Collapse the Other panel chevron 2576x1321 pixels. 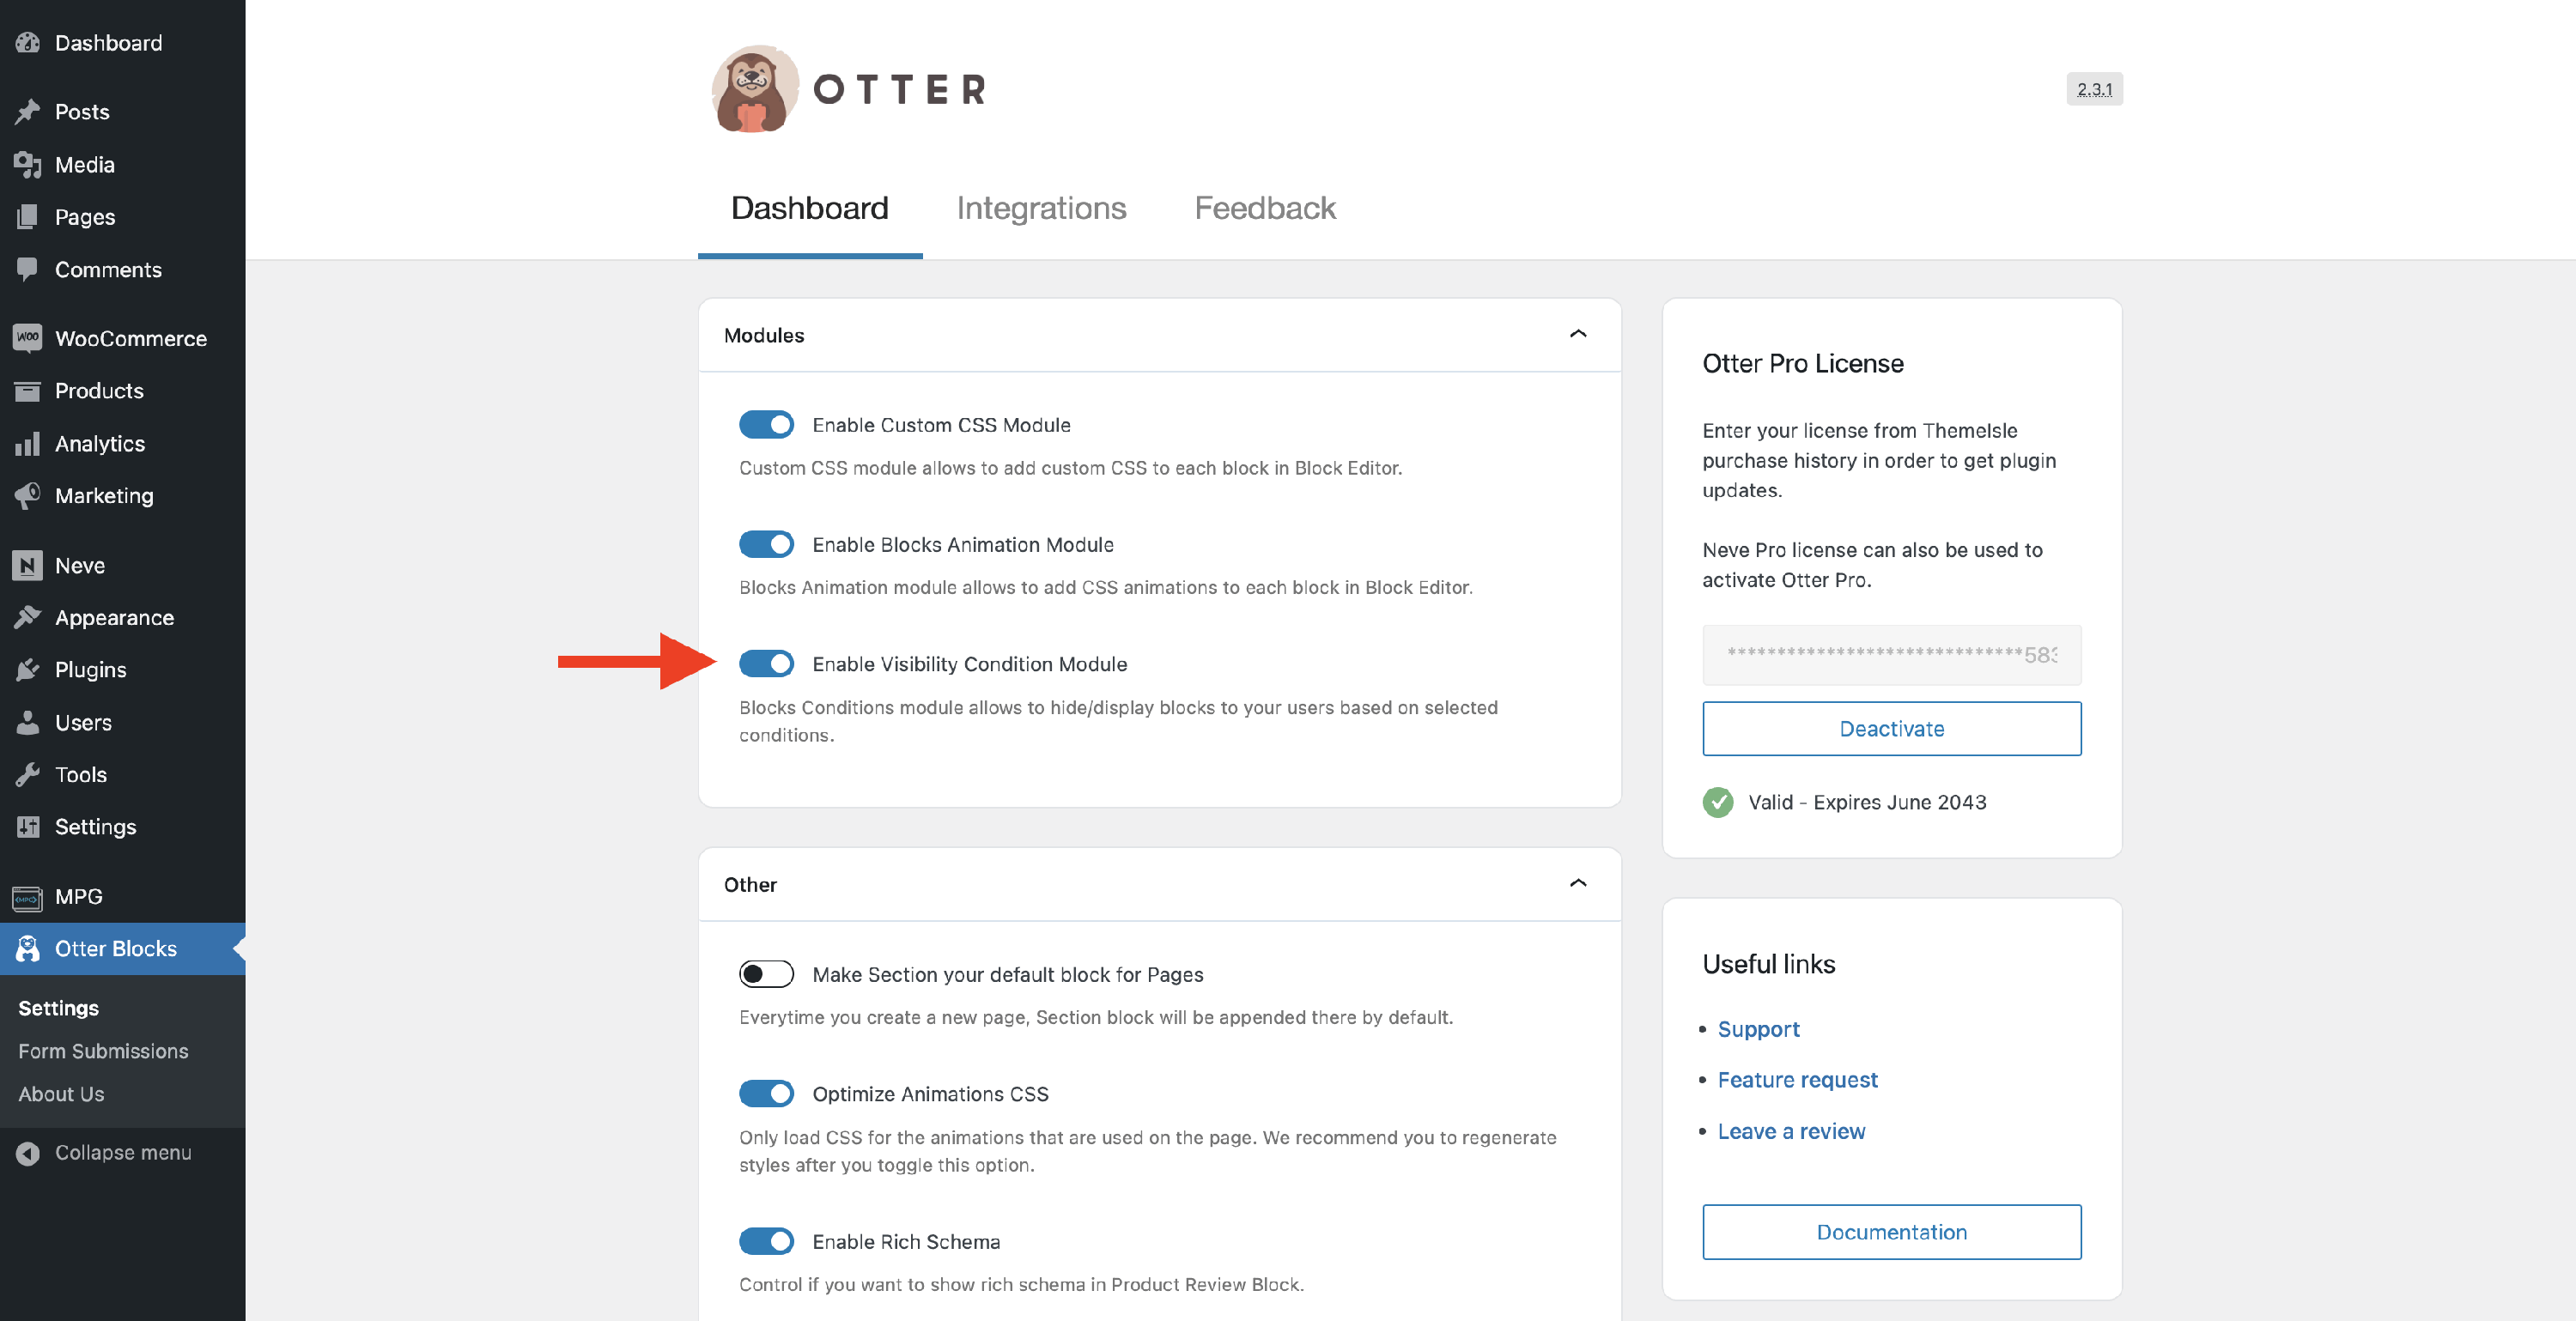pos(1577,883)
